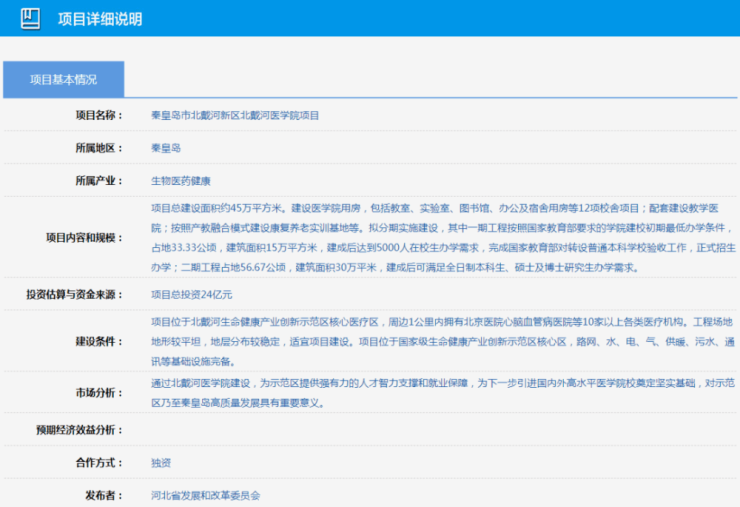The image size is (740, 507).
Task: Click the paragraph starting 项目总建设面积约45万平方米
Action: click(x=440, y=238)
